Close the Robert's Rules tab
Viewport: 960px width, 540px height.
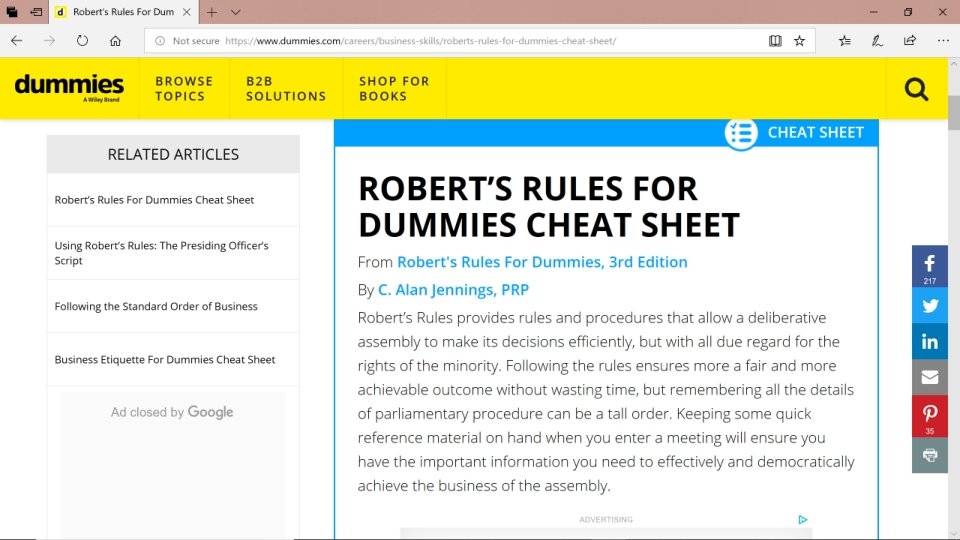[x=187, y=12]
